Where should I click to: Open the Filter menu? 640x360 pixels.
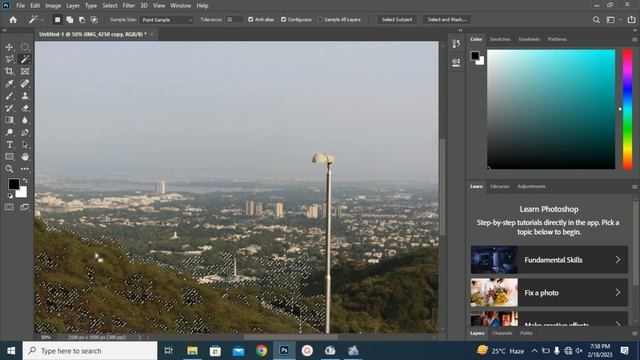tap(129, 6)
